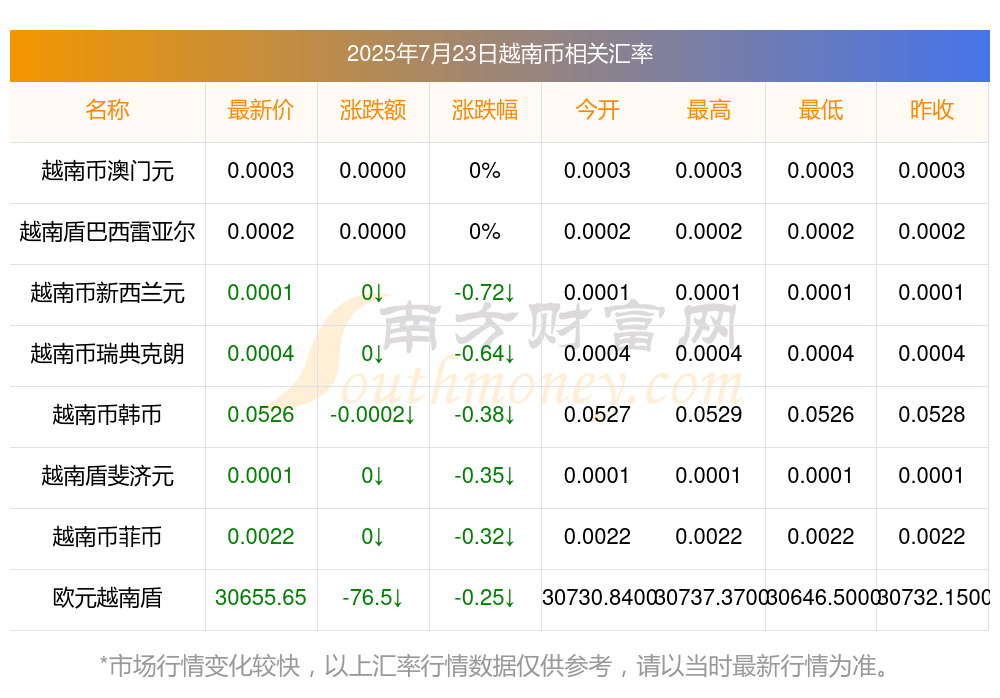
Task: Click latest price 0.0001 in 斐济元 row
Action: pos(261,476)
